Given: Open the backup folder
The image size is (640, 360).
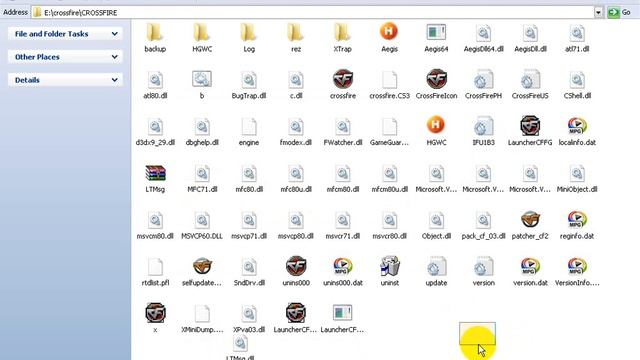Looking at the screenshot, I should (155, 33).
